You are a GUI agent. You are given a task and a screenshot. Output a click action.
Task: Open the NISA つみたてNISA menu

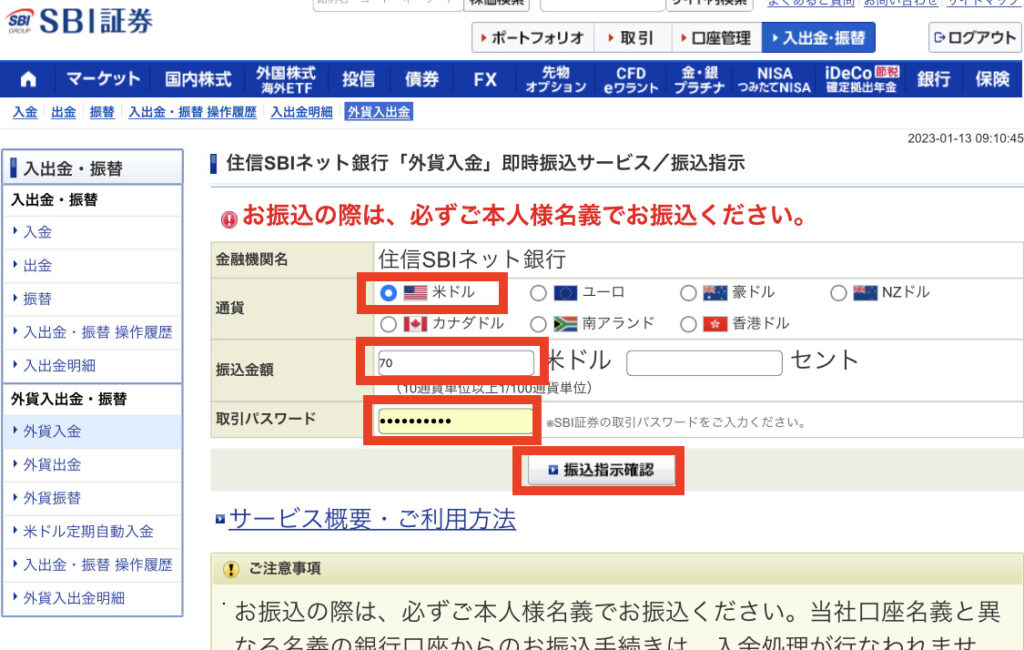coord(775,80)
